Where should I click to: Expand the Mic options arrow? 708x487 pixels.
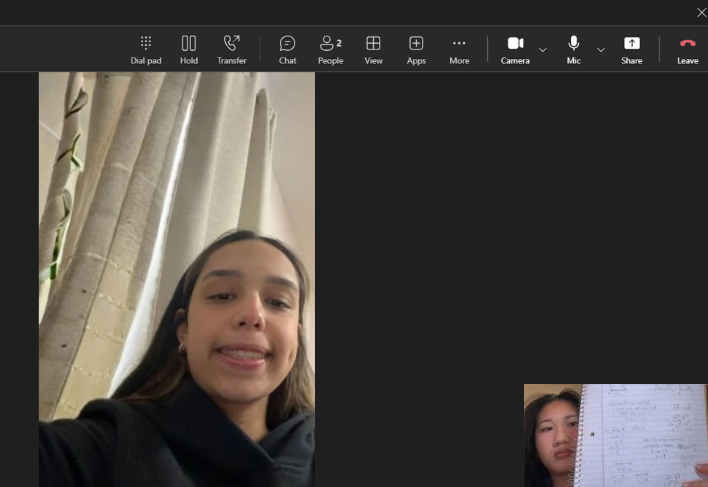pyautogui.click(x=601, y=50)
